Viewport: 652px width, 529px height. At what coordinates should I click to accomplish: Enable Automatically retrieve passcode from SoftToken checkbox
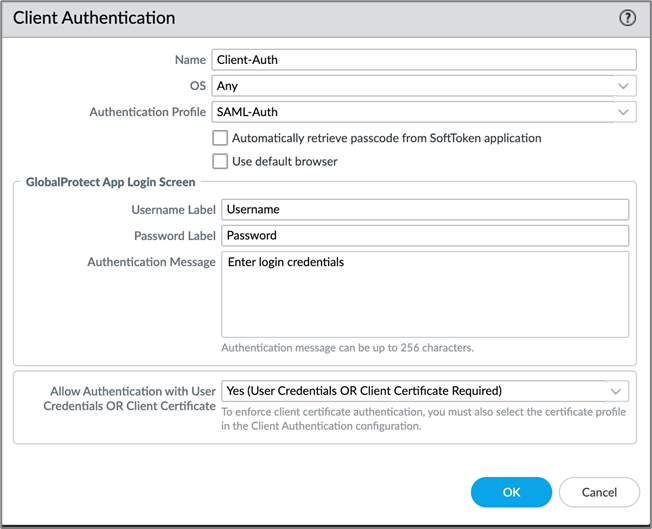click(221, 138)
